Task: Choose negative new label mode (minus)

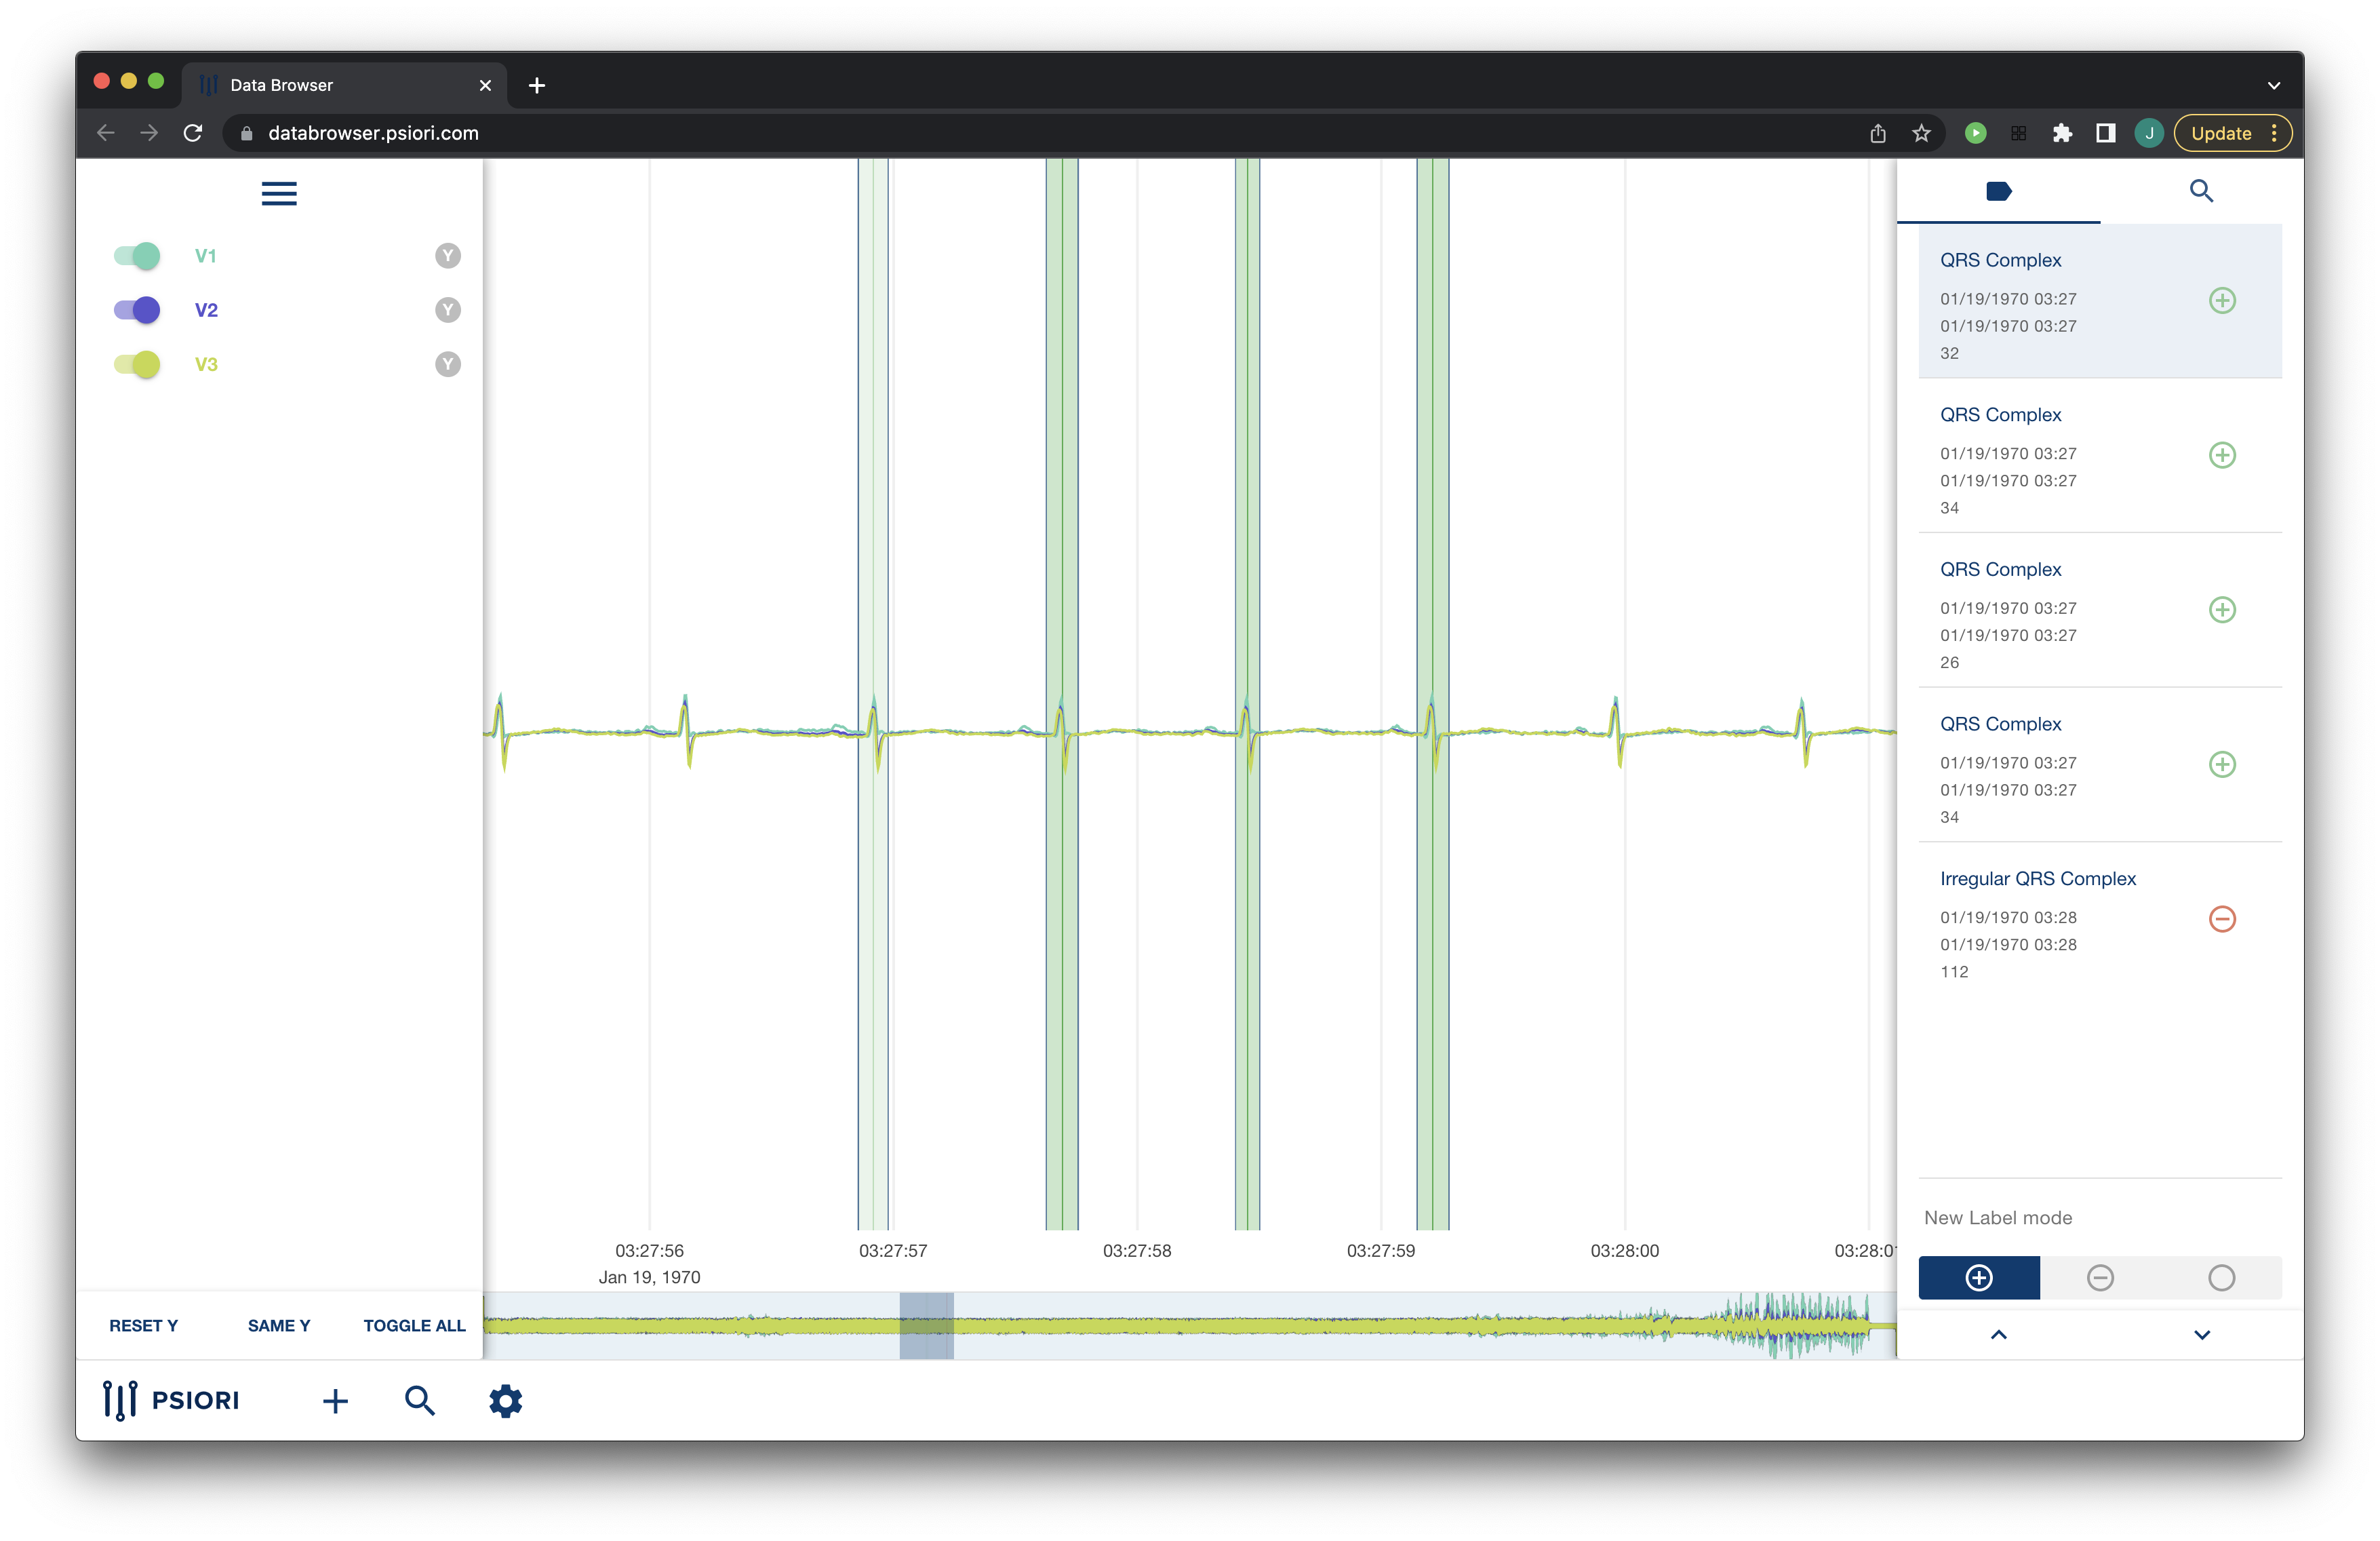Action: [x=2100, y=1278]
